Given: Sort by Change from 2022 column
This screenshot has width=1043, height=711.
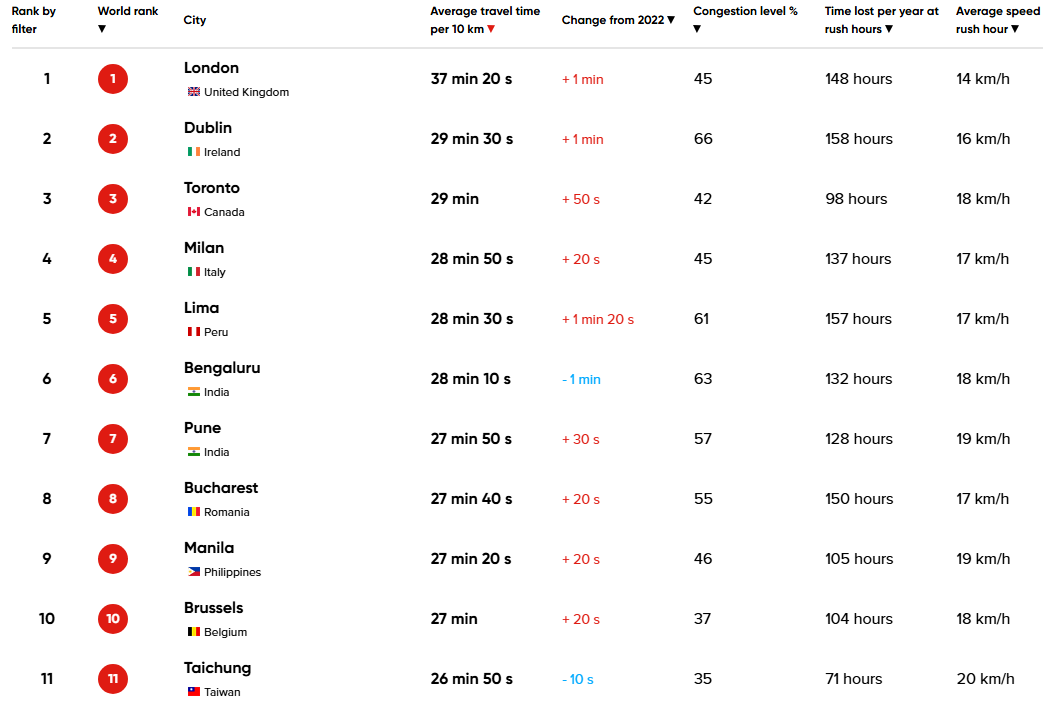Looking at the screenshot, I should 671,20.
